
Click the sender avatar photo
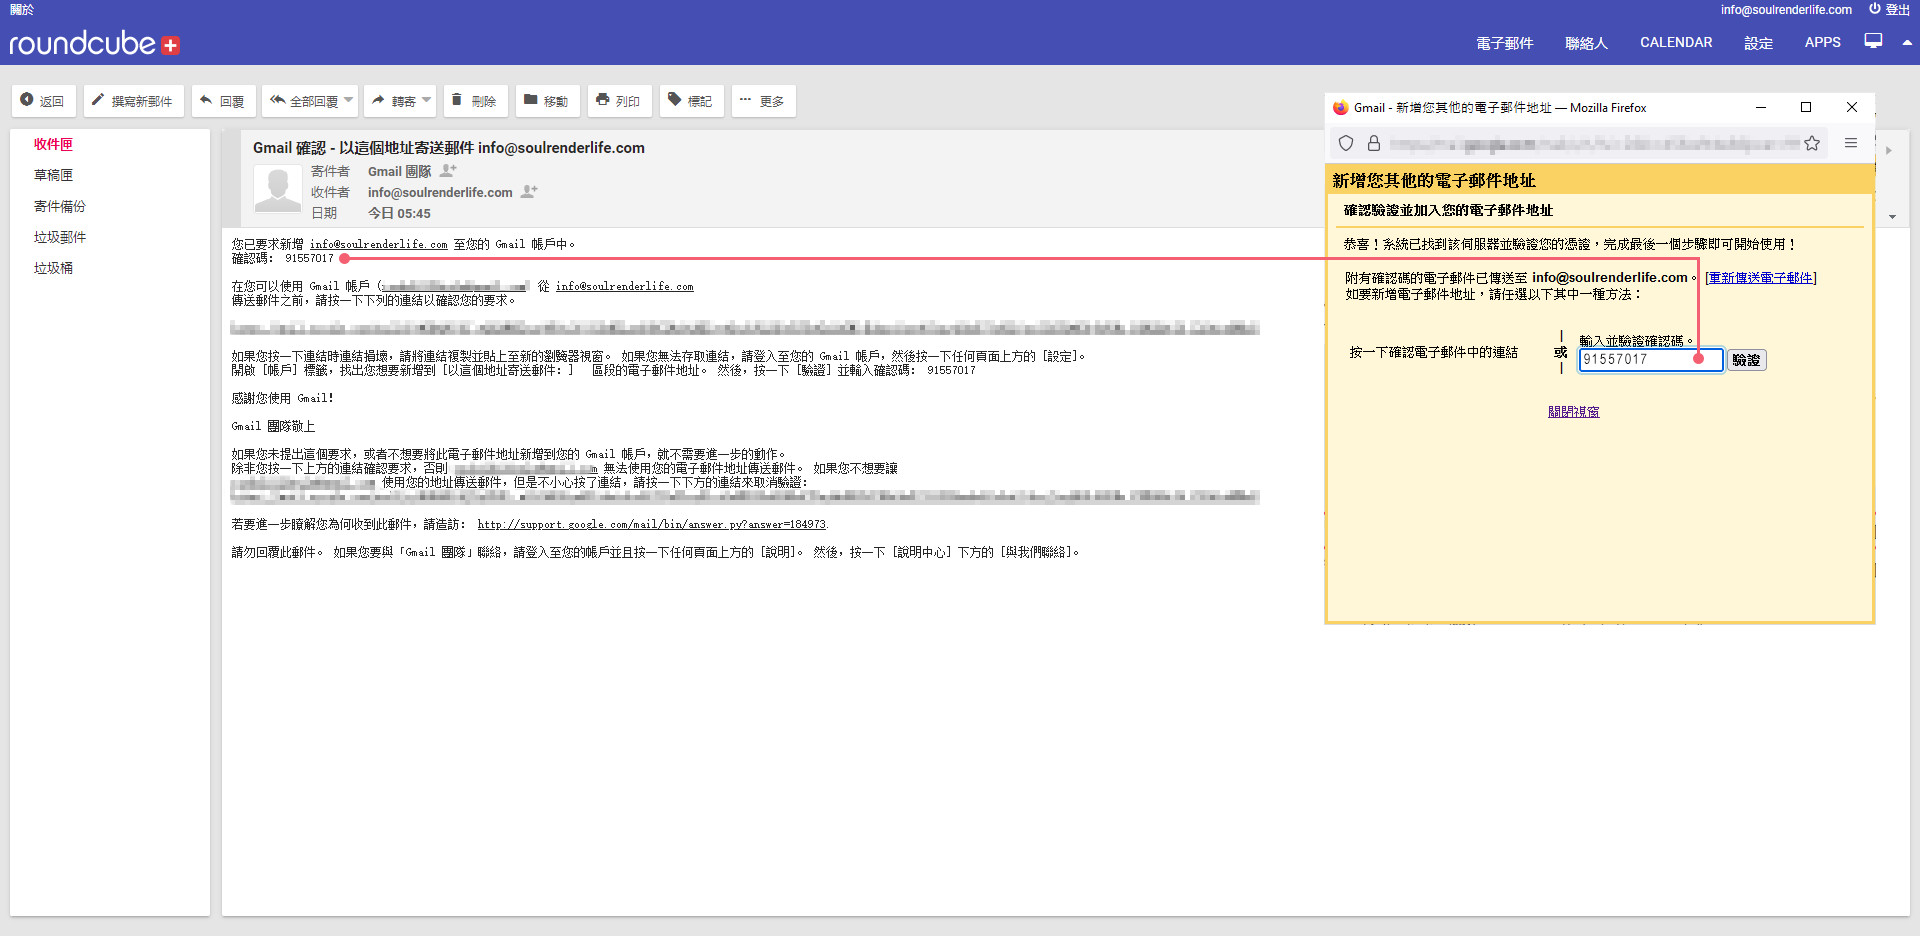[x=277, y=188]
